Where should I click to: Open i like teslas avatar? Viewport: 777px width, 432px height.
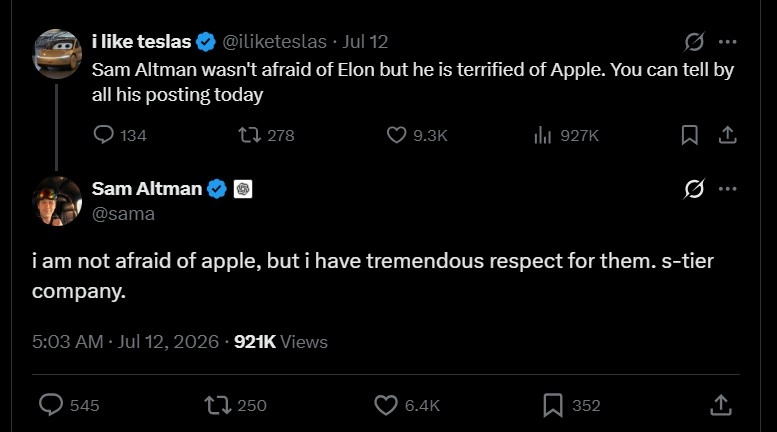click(x=57, y=54)
